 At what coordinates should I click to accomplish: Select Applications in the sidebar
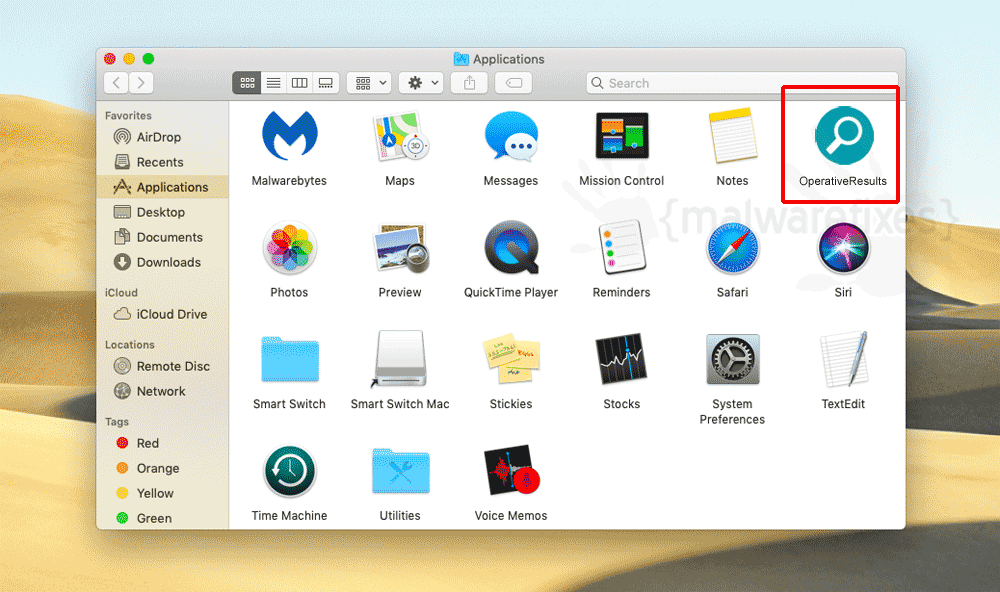(163, 187)
